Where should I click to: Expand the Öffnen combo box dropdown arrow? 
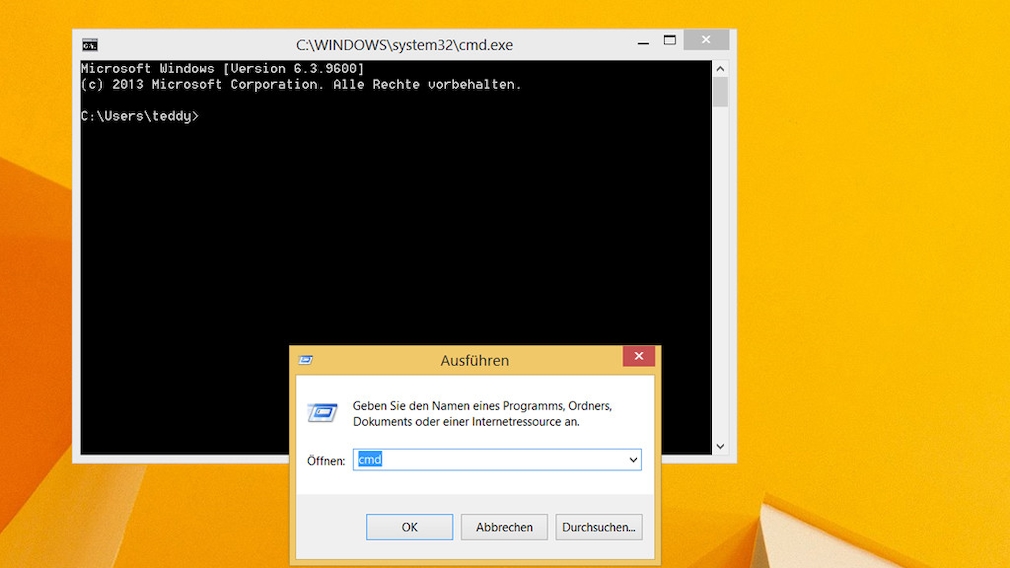pos(633,460)
